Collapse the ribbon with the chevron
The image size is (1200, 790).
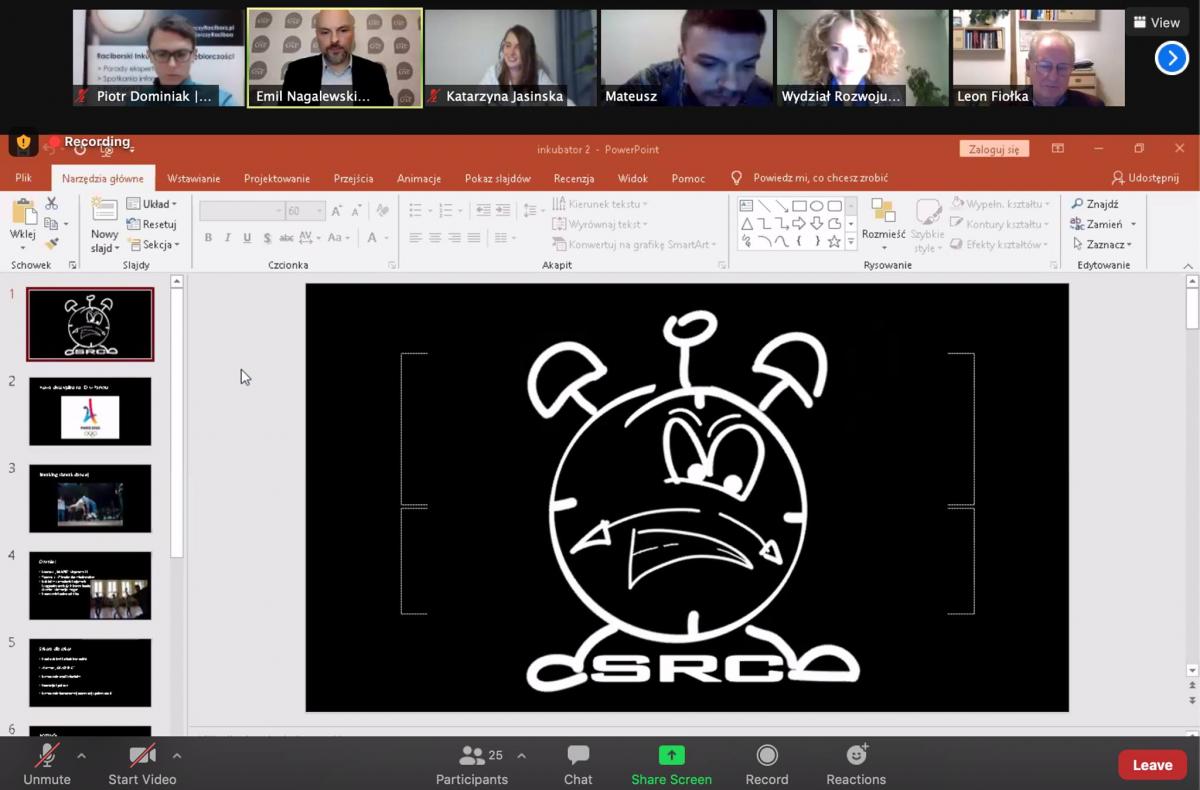pyautogui.click(x=1188, y=266)
